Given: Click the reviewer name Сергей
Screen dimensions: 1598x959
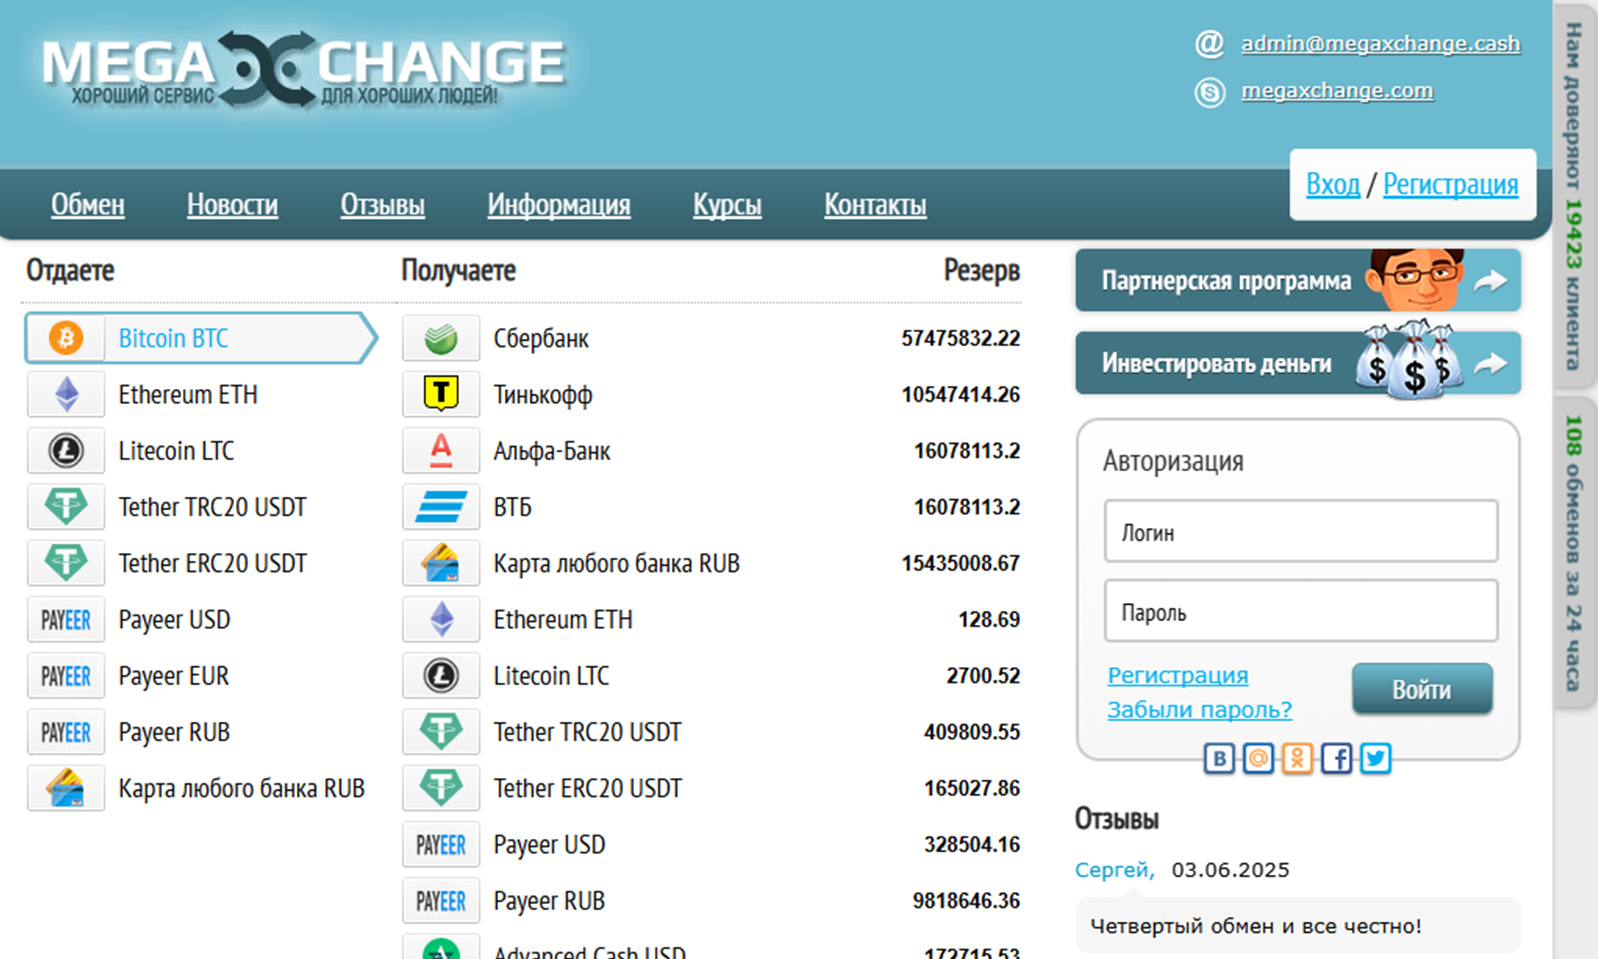Looking at the screenshot, I should 1115,870.
